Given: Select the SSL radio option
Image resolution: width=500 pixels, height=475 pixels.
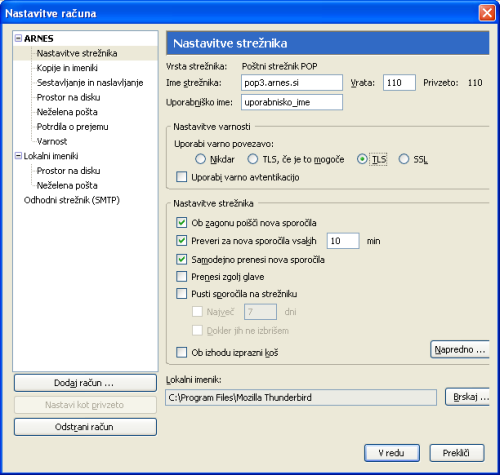Looking at the screenshot, I should click(404, 159).
